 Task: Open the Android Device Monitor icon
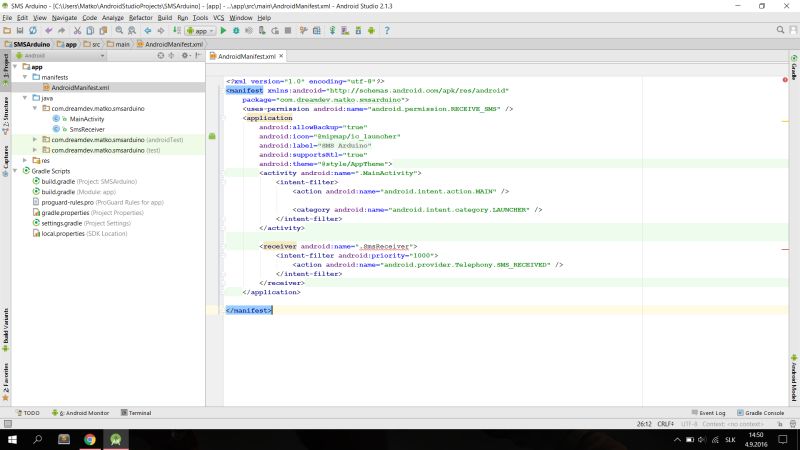(371, 31)
